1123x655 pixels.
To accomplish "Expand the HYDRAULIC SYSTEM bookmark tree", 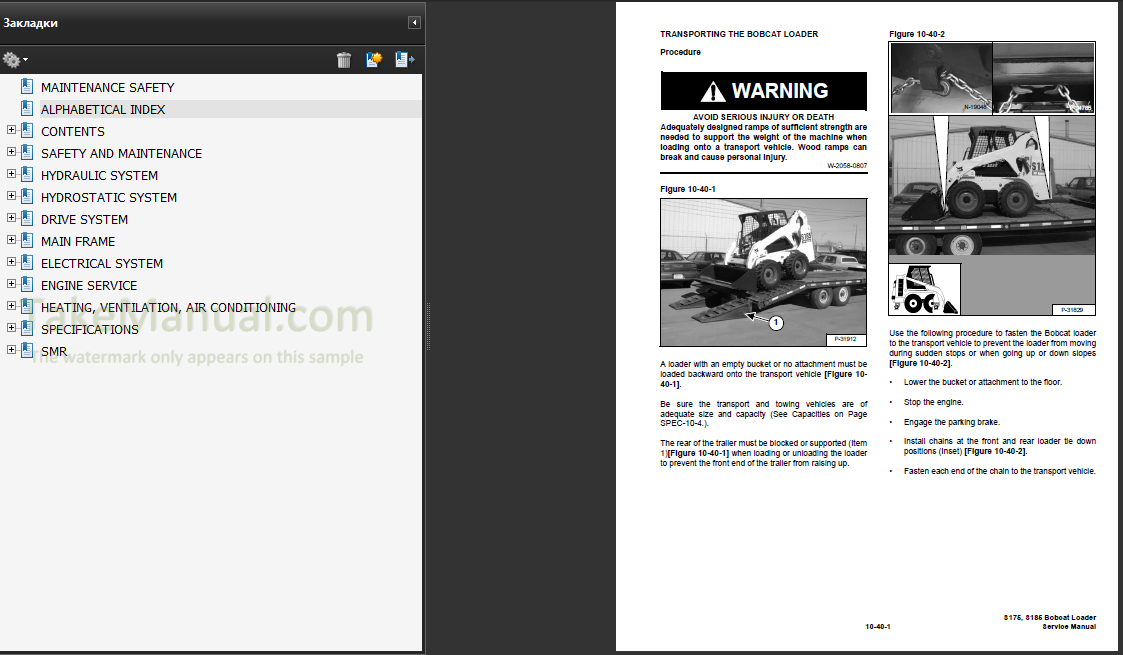I will pos(11,175).
